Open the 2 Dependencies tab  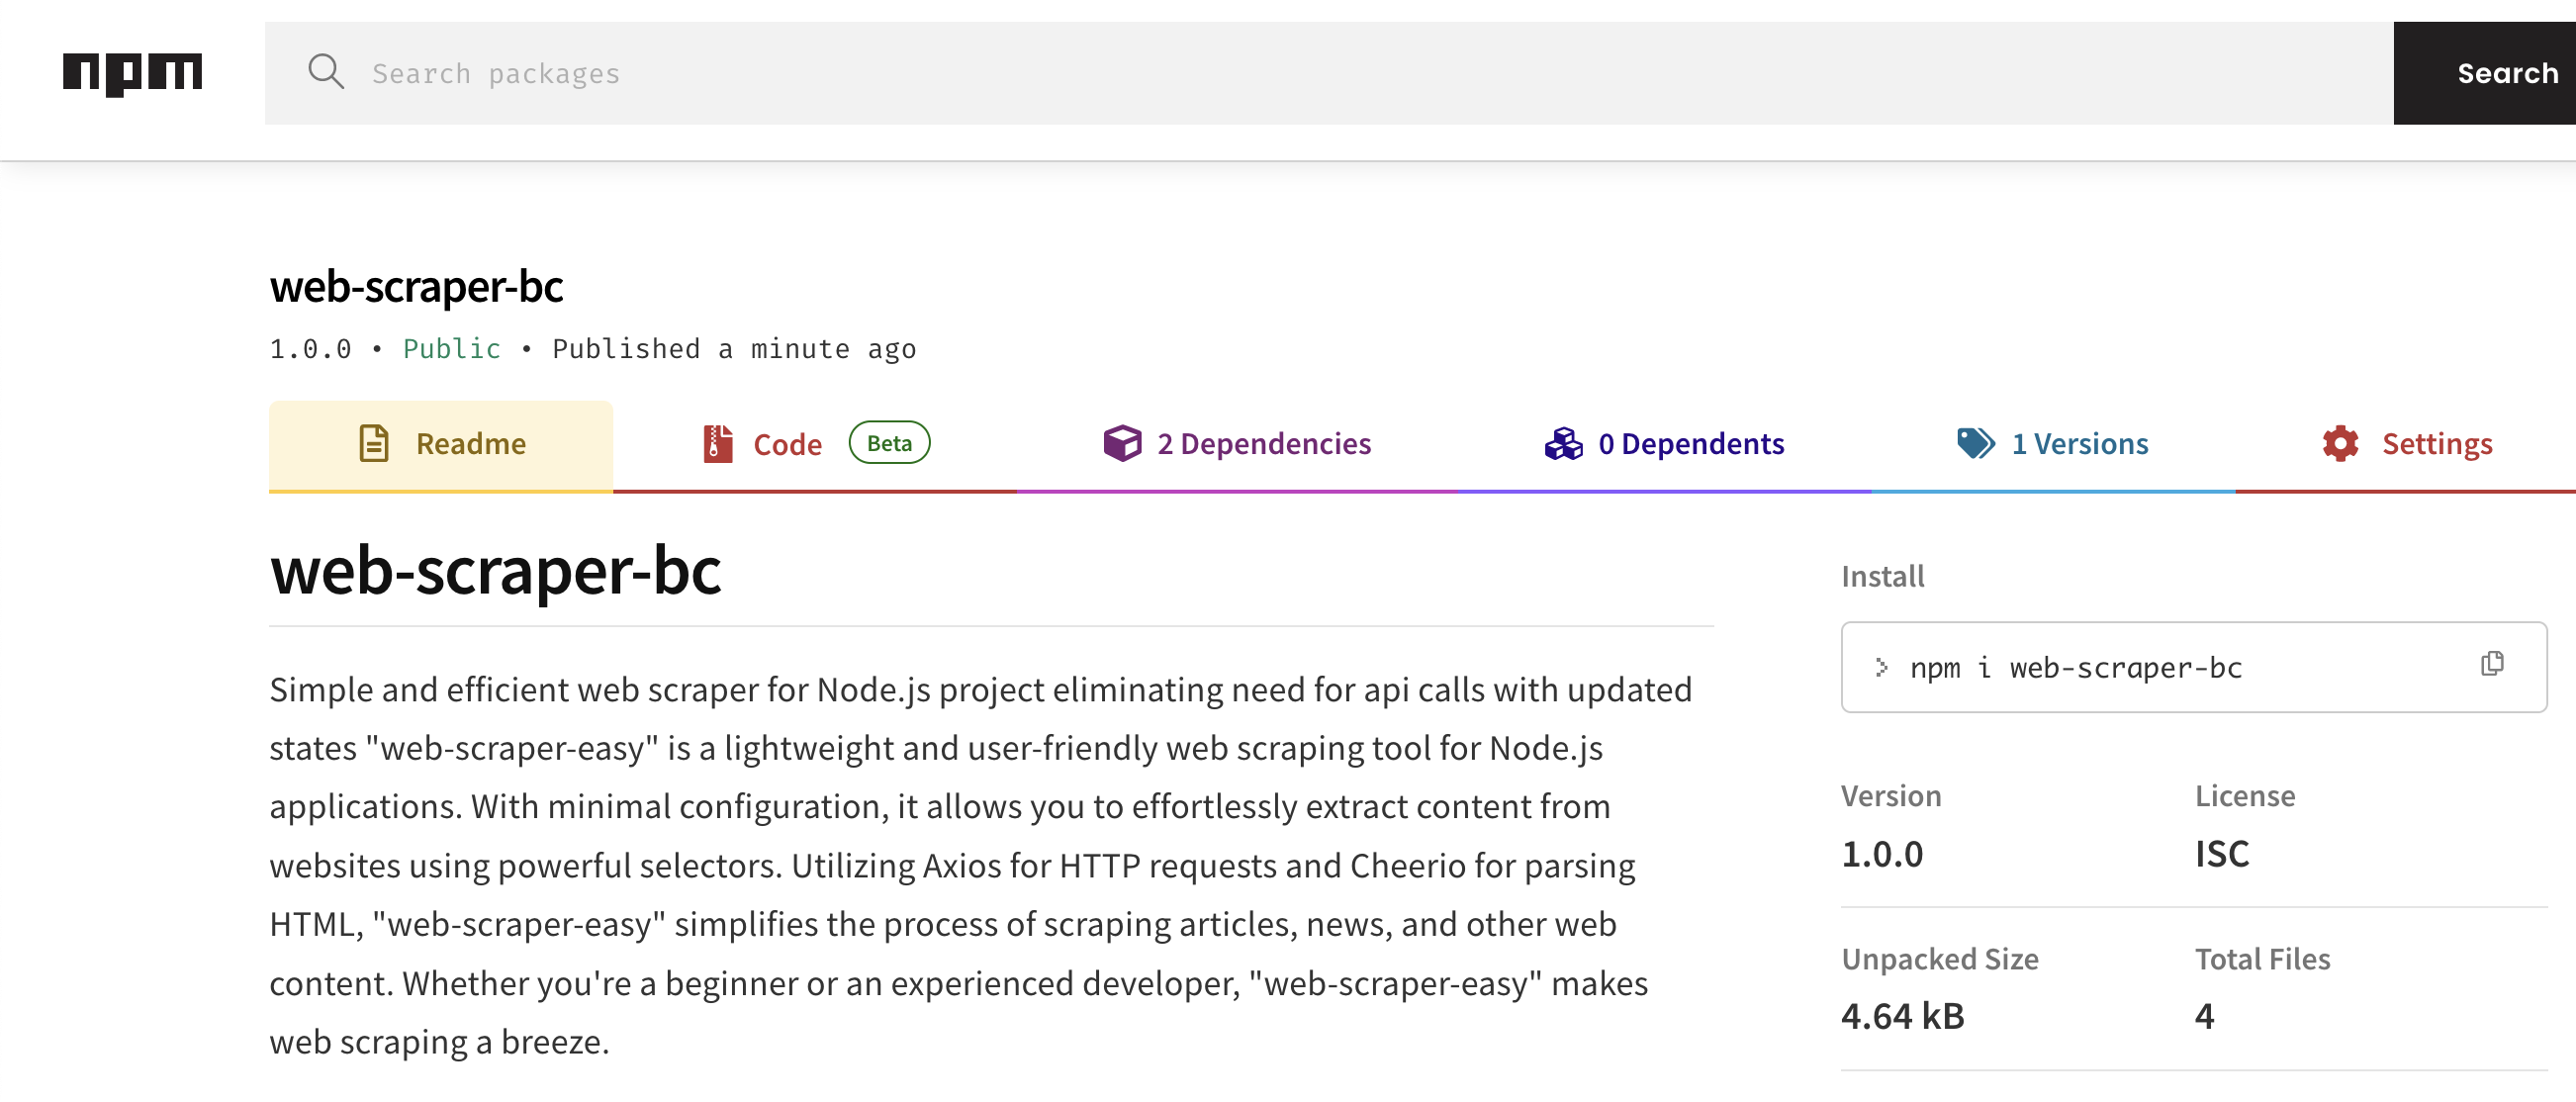[1263, 443]
